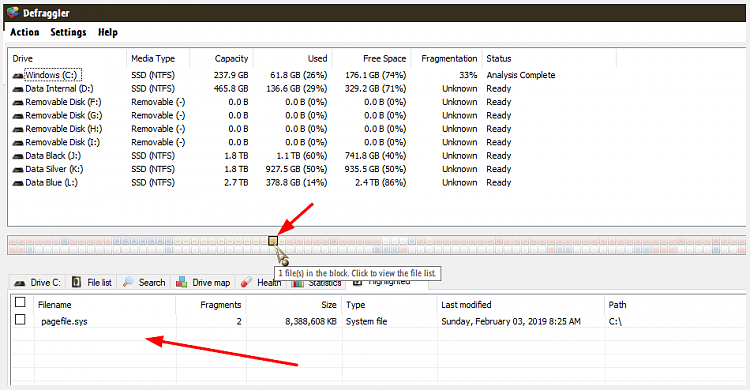
Task: Sort drives by Fragmentation column
Action: [x=446, y=58]
